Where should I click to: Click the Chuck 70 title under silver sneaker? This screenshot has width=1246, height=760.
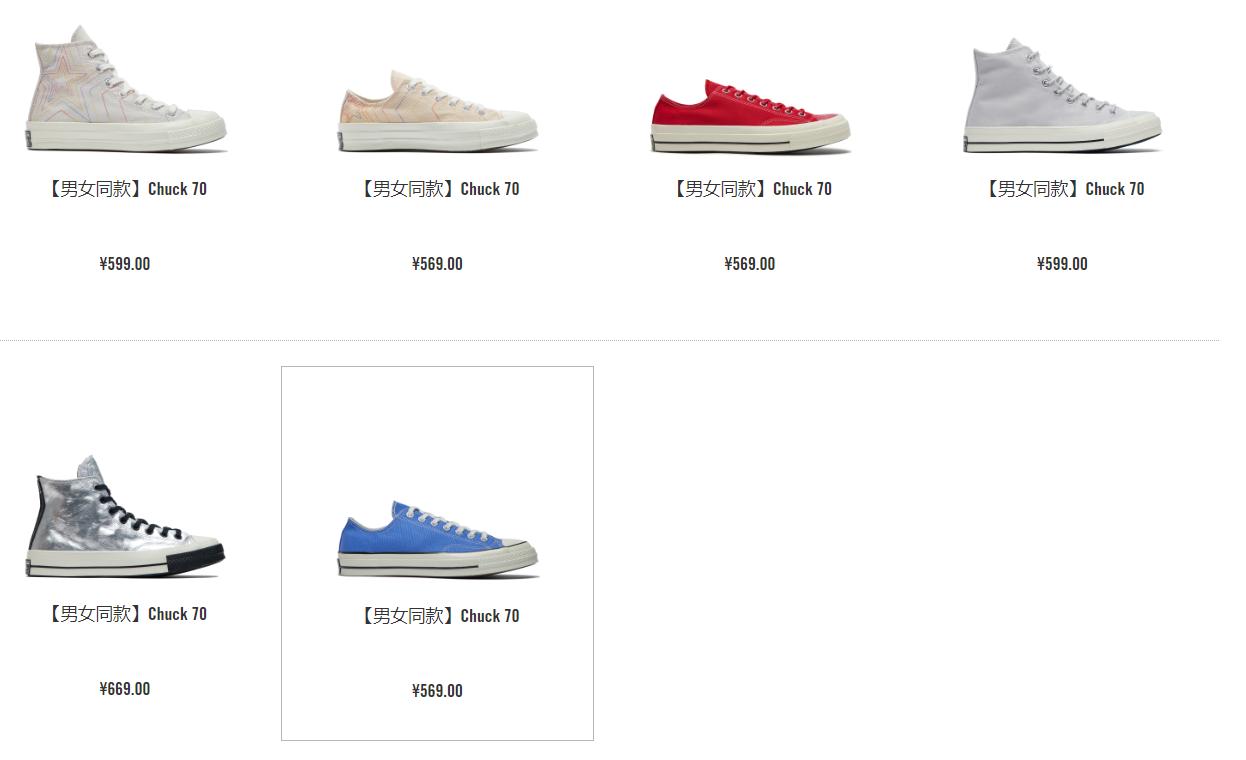pos(126,614)
